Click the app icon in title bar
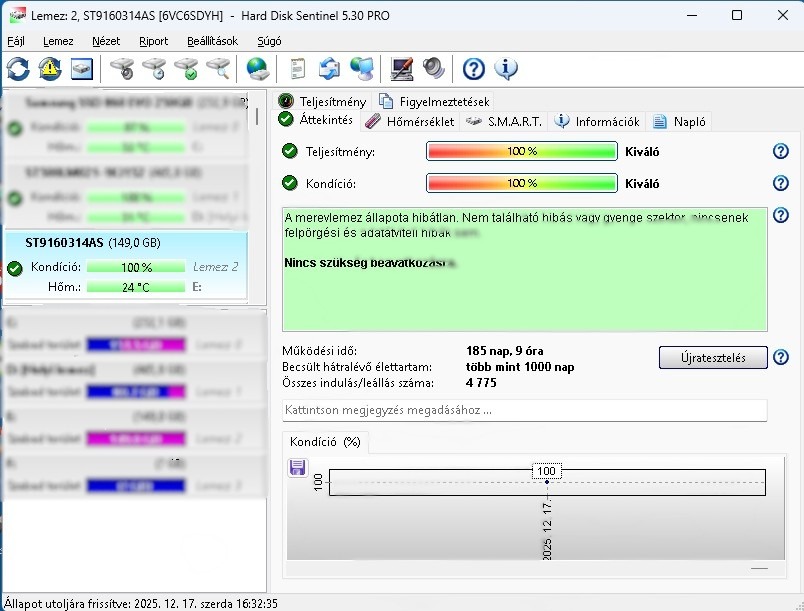Viewport: 804px width, 611px height. coord(17,15)
